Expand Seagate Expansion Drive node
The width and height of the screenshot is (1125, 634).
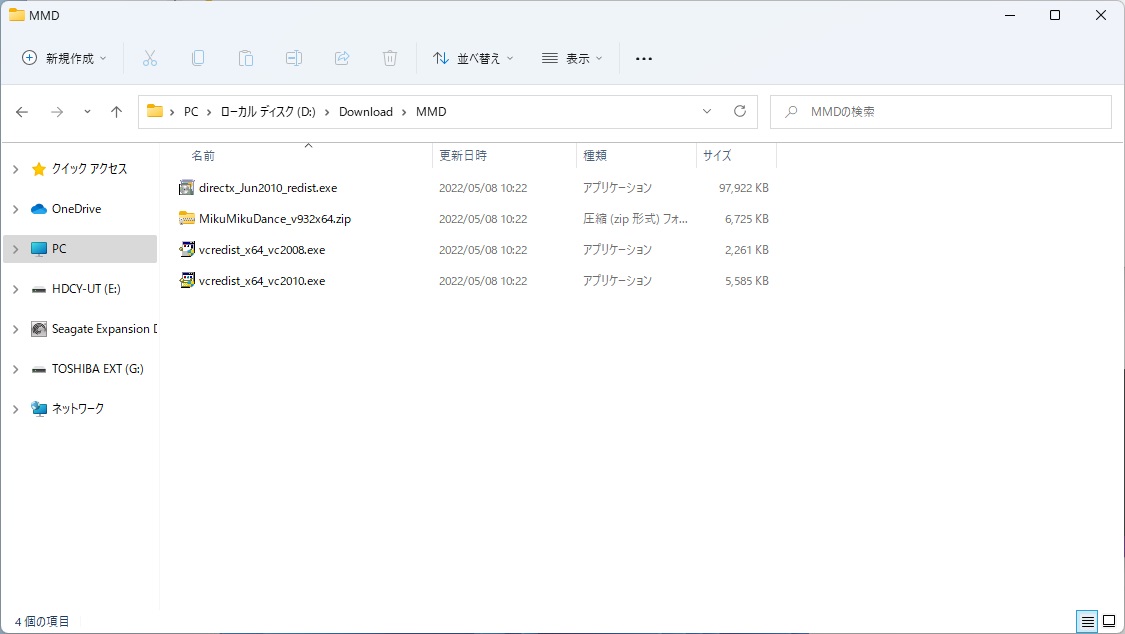pos(16,329)
